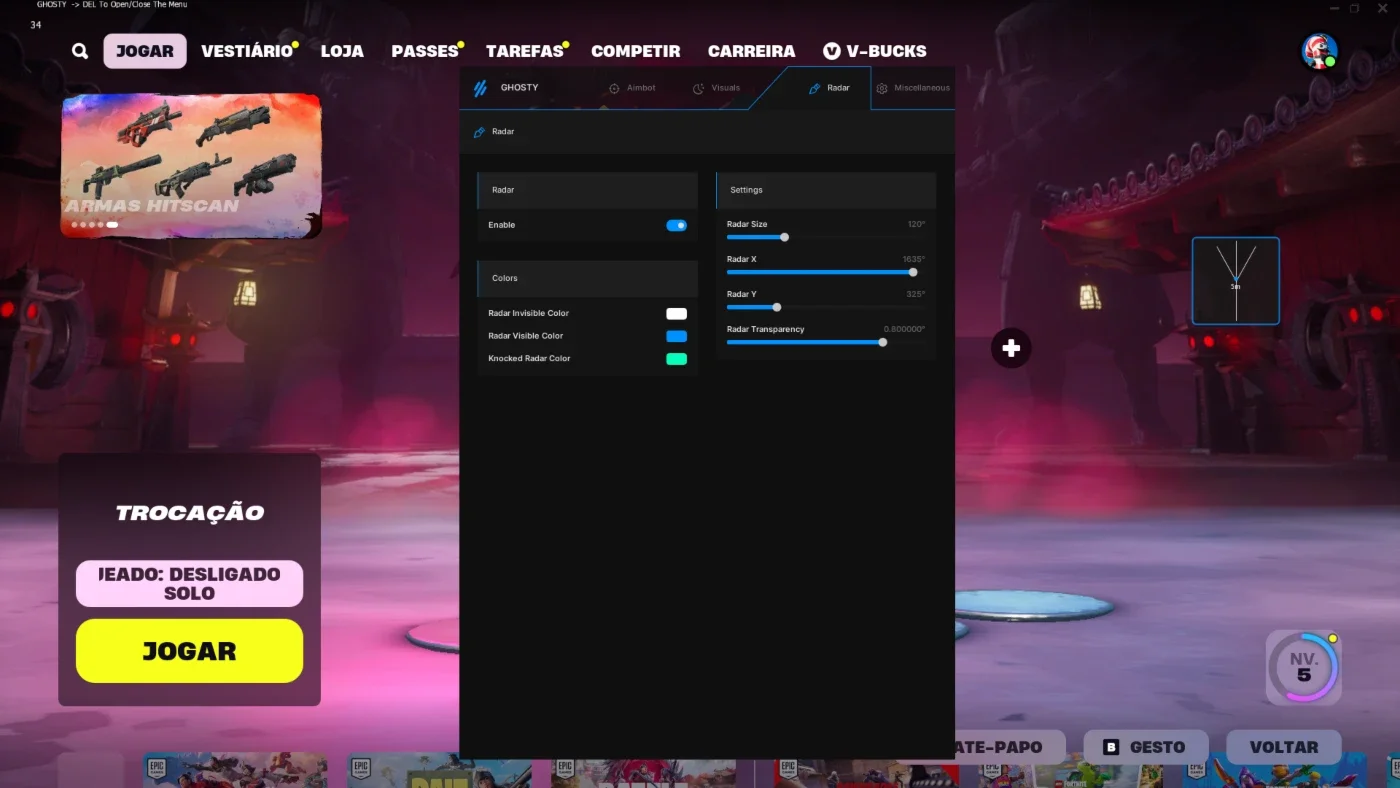Viewport: 1400px width, 788px height.
Task: Switch to the Visuals tab label
Action: point(725,88)
